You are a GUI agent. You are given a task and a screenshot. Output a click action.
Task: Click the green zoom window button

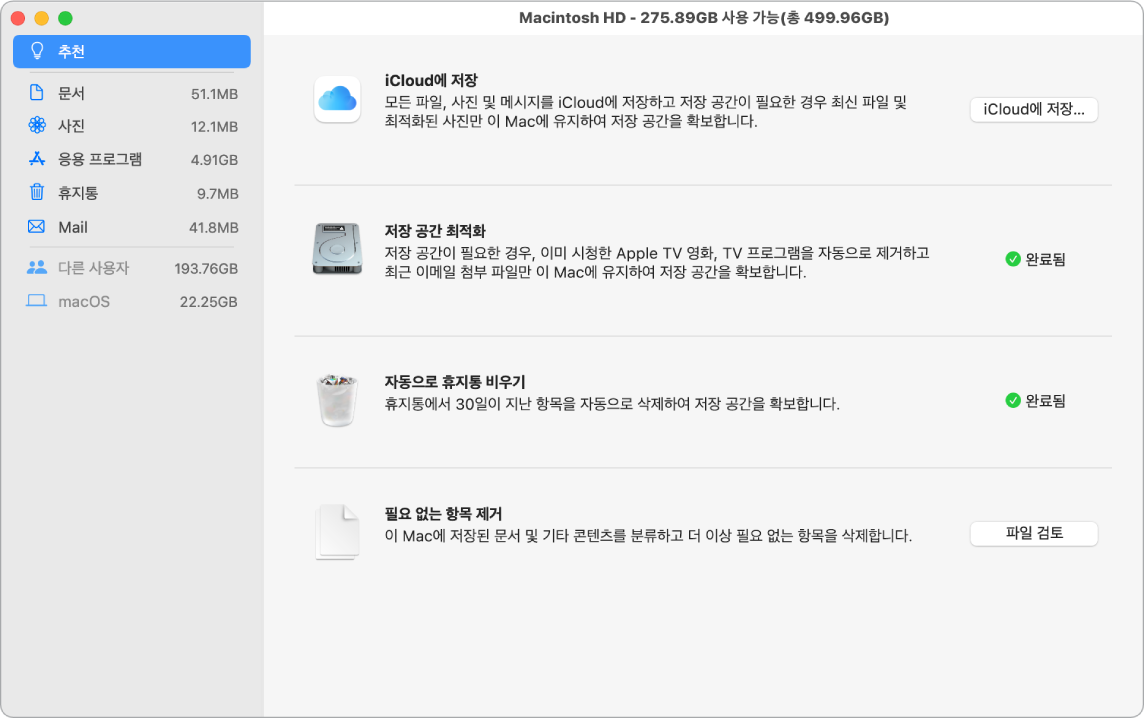[x=66, y=18]
